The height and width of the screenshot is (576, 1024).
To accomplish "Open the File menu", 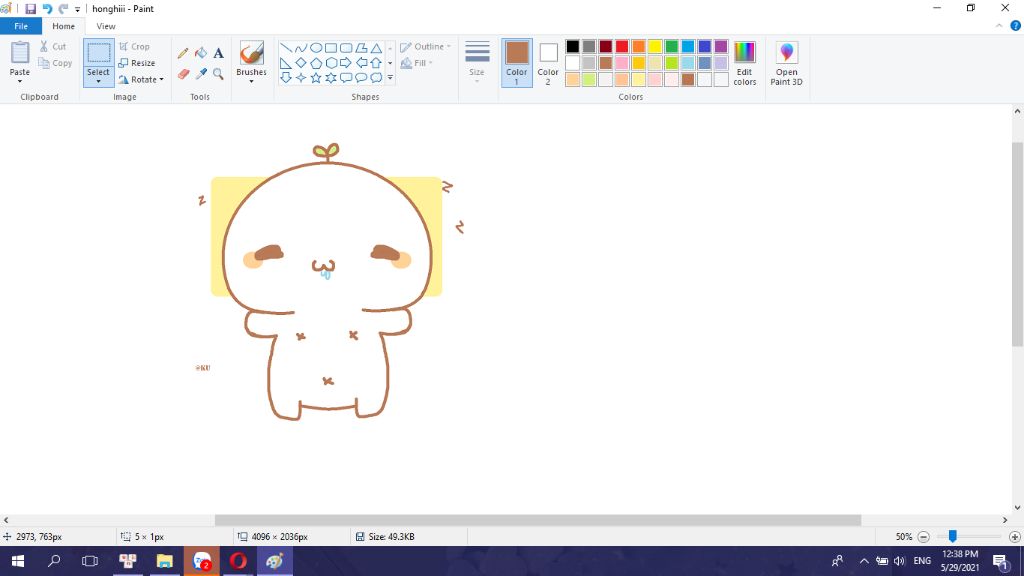I will point(21,26).
